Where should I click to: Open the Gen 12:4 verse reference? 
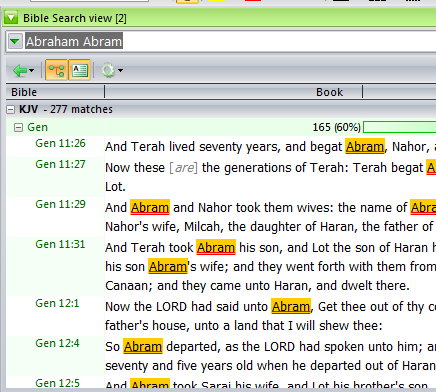pos(57,343)
